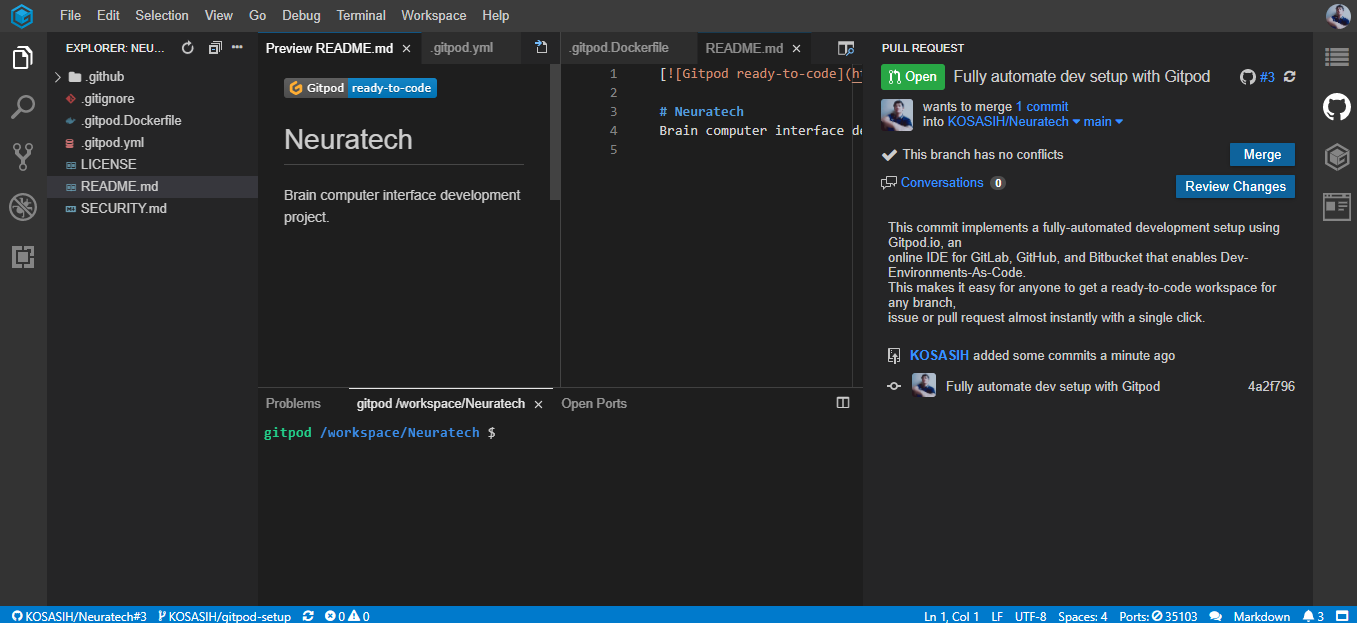This screenshot has width=1357, height=623.
Task: Click commit hash 4a2f796
Action: click(x=1271, y=386)
